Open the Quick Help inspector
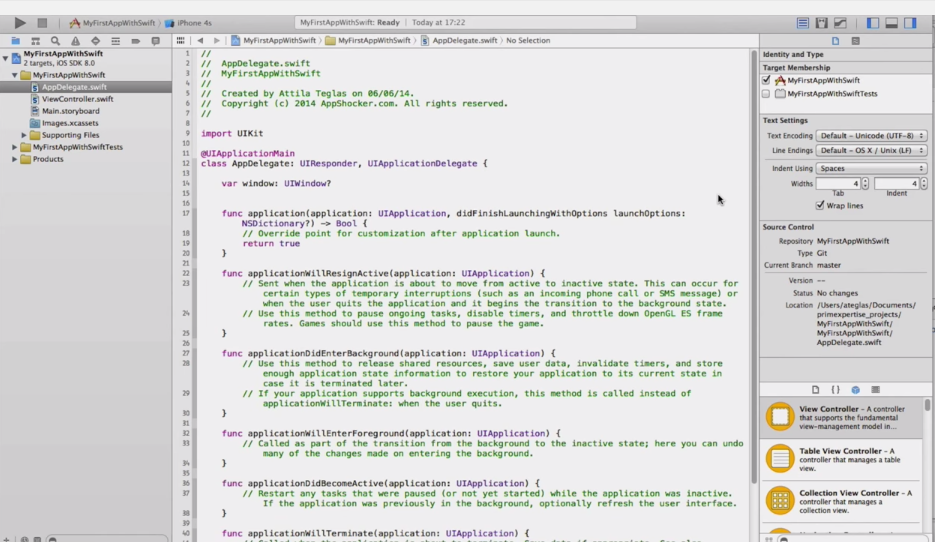Image resolution: width=935 pixels, height=542 pixels. click(856, 40)
